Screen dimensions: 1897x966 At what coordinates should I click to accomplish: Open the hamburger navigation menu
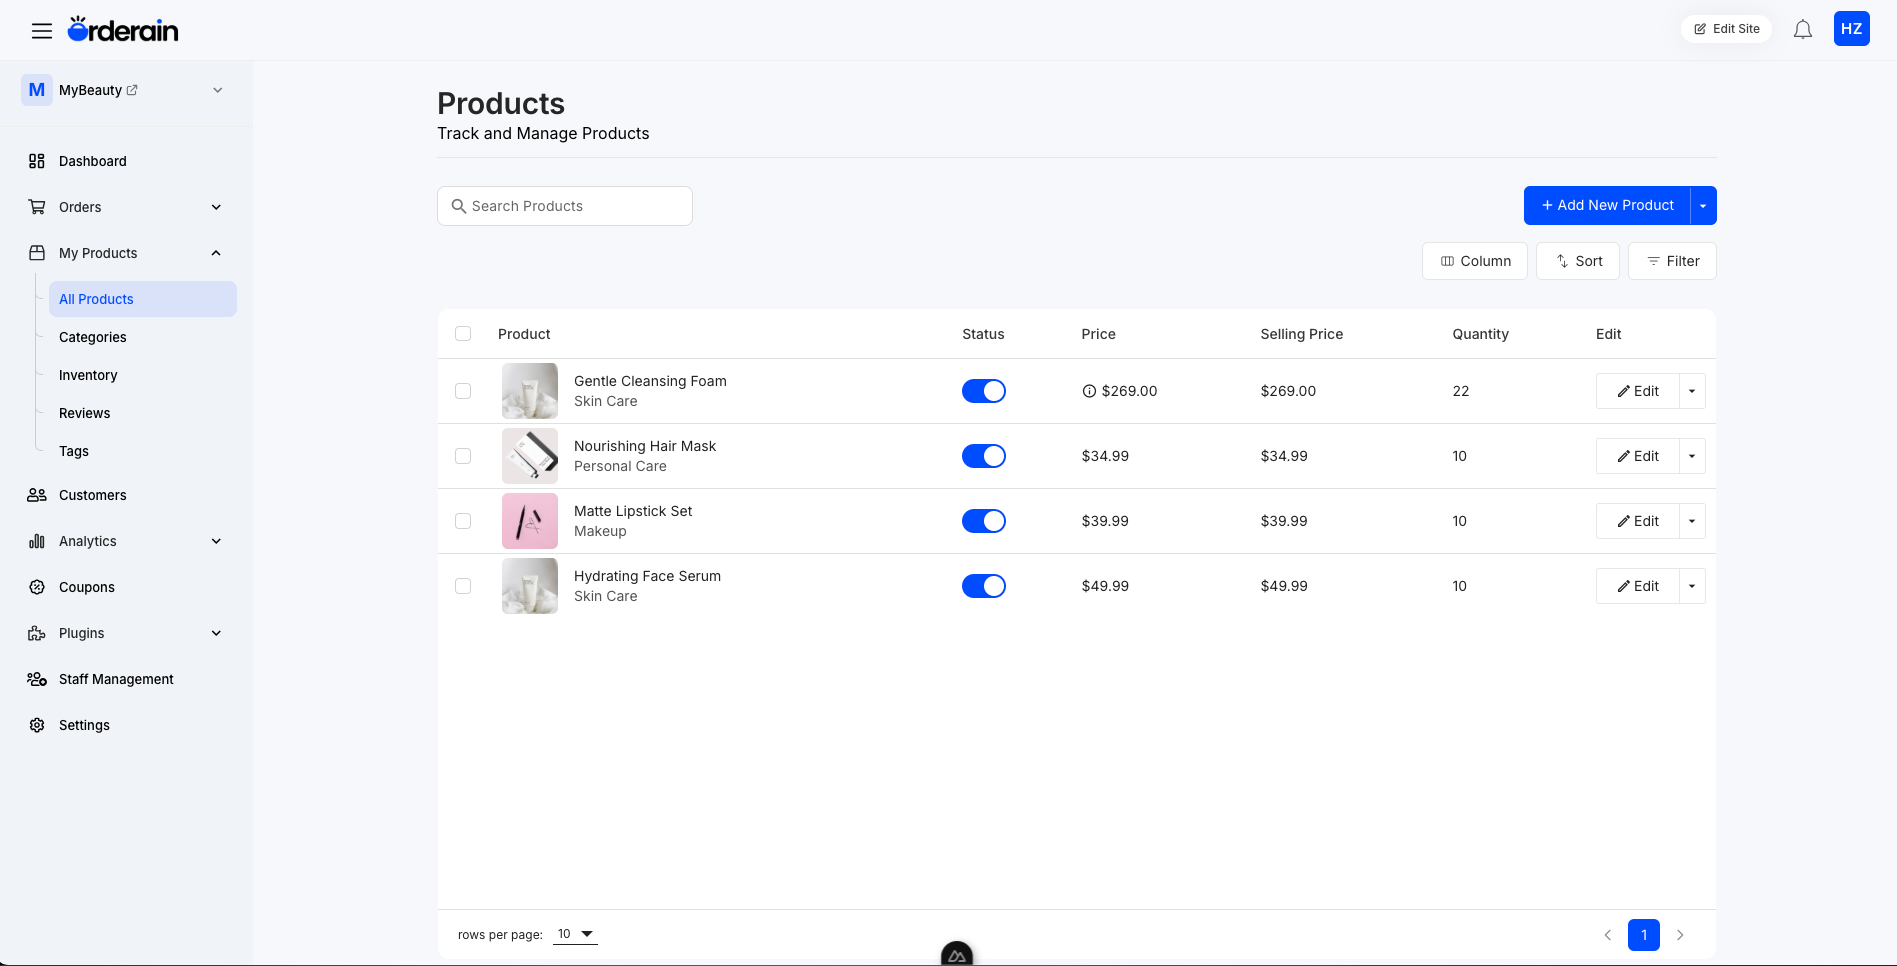[42, 30]
